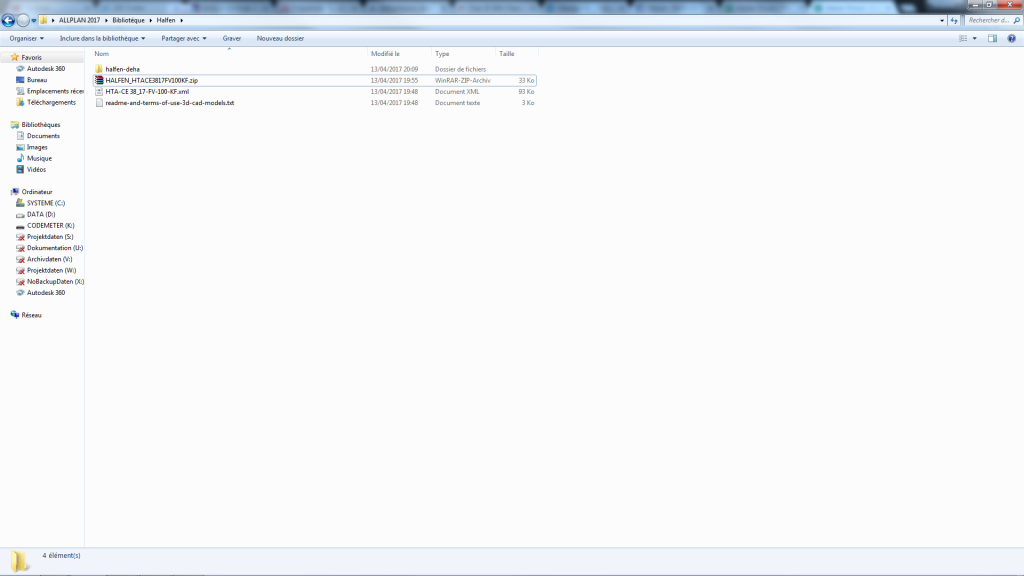
Task: Open Inclure dans la bibliothèque menu
Action: coord(103,39)
